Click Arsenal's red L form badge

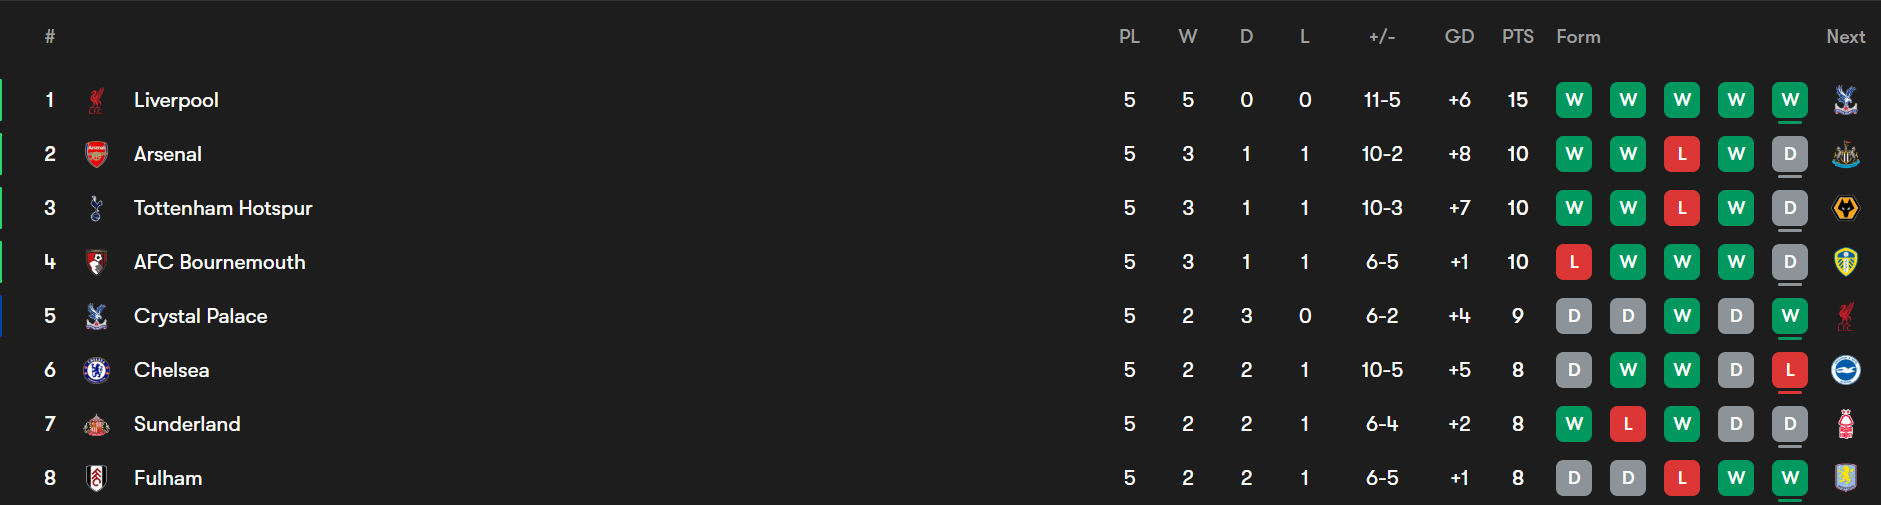point(1682,154)
